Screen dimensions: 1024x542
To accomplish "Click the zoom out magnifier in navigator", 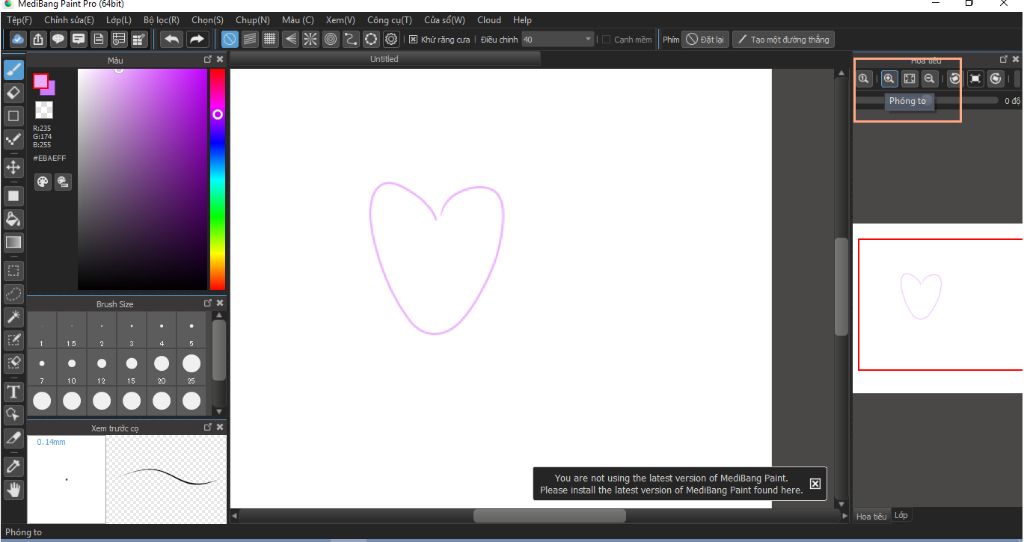I will [929, 78].
